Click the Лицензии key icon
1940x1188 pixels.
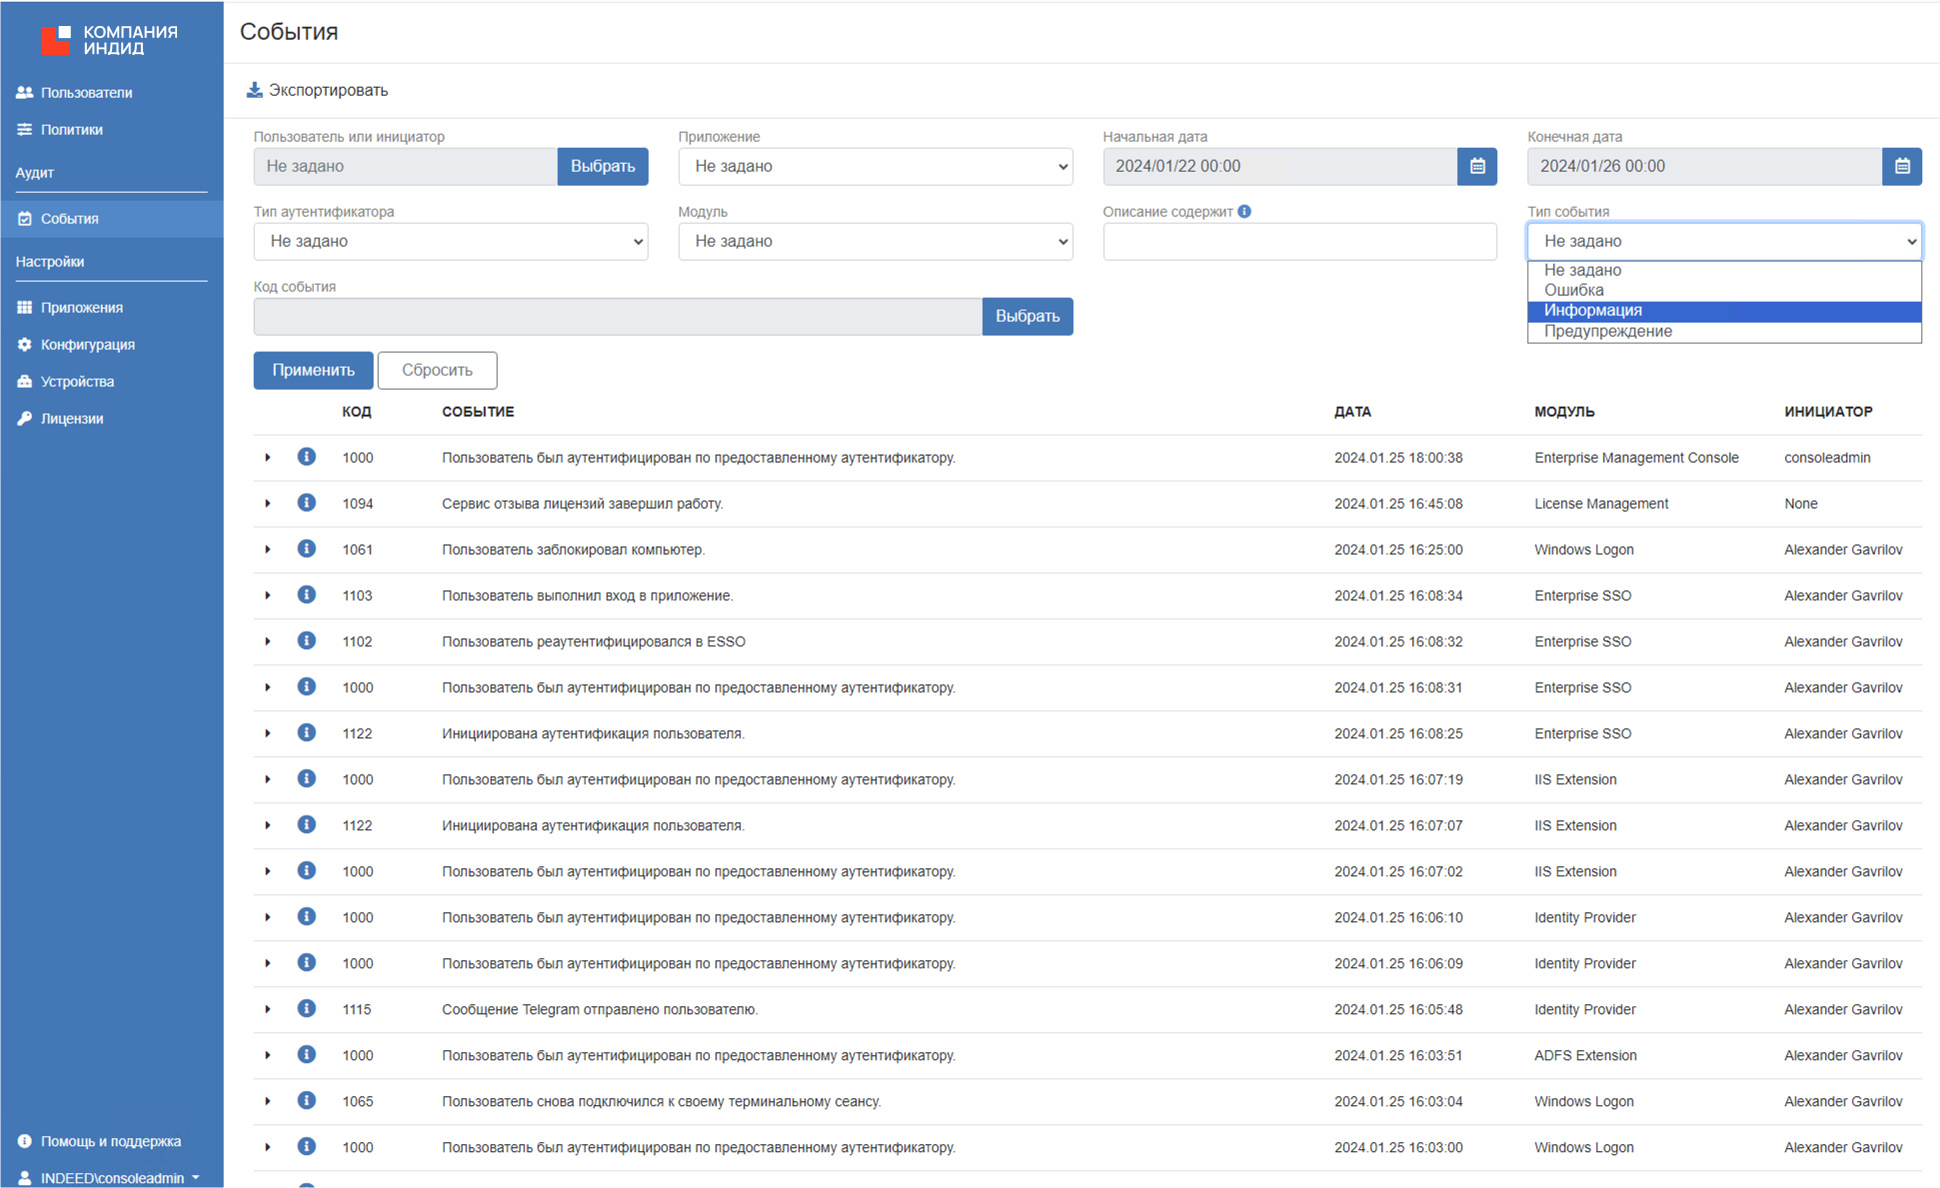coord(25,418)
